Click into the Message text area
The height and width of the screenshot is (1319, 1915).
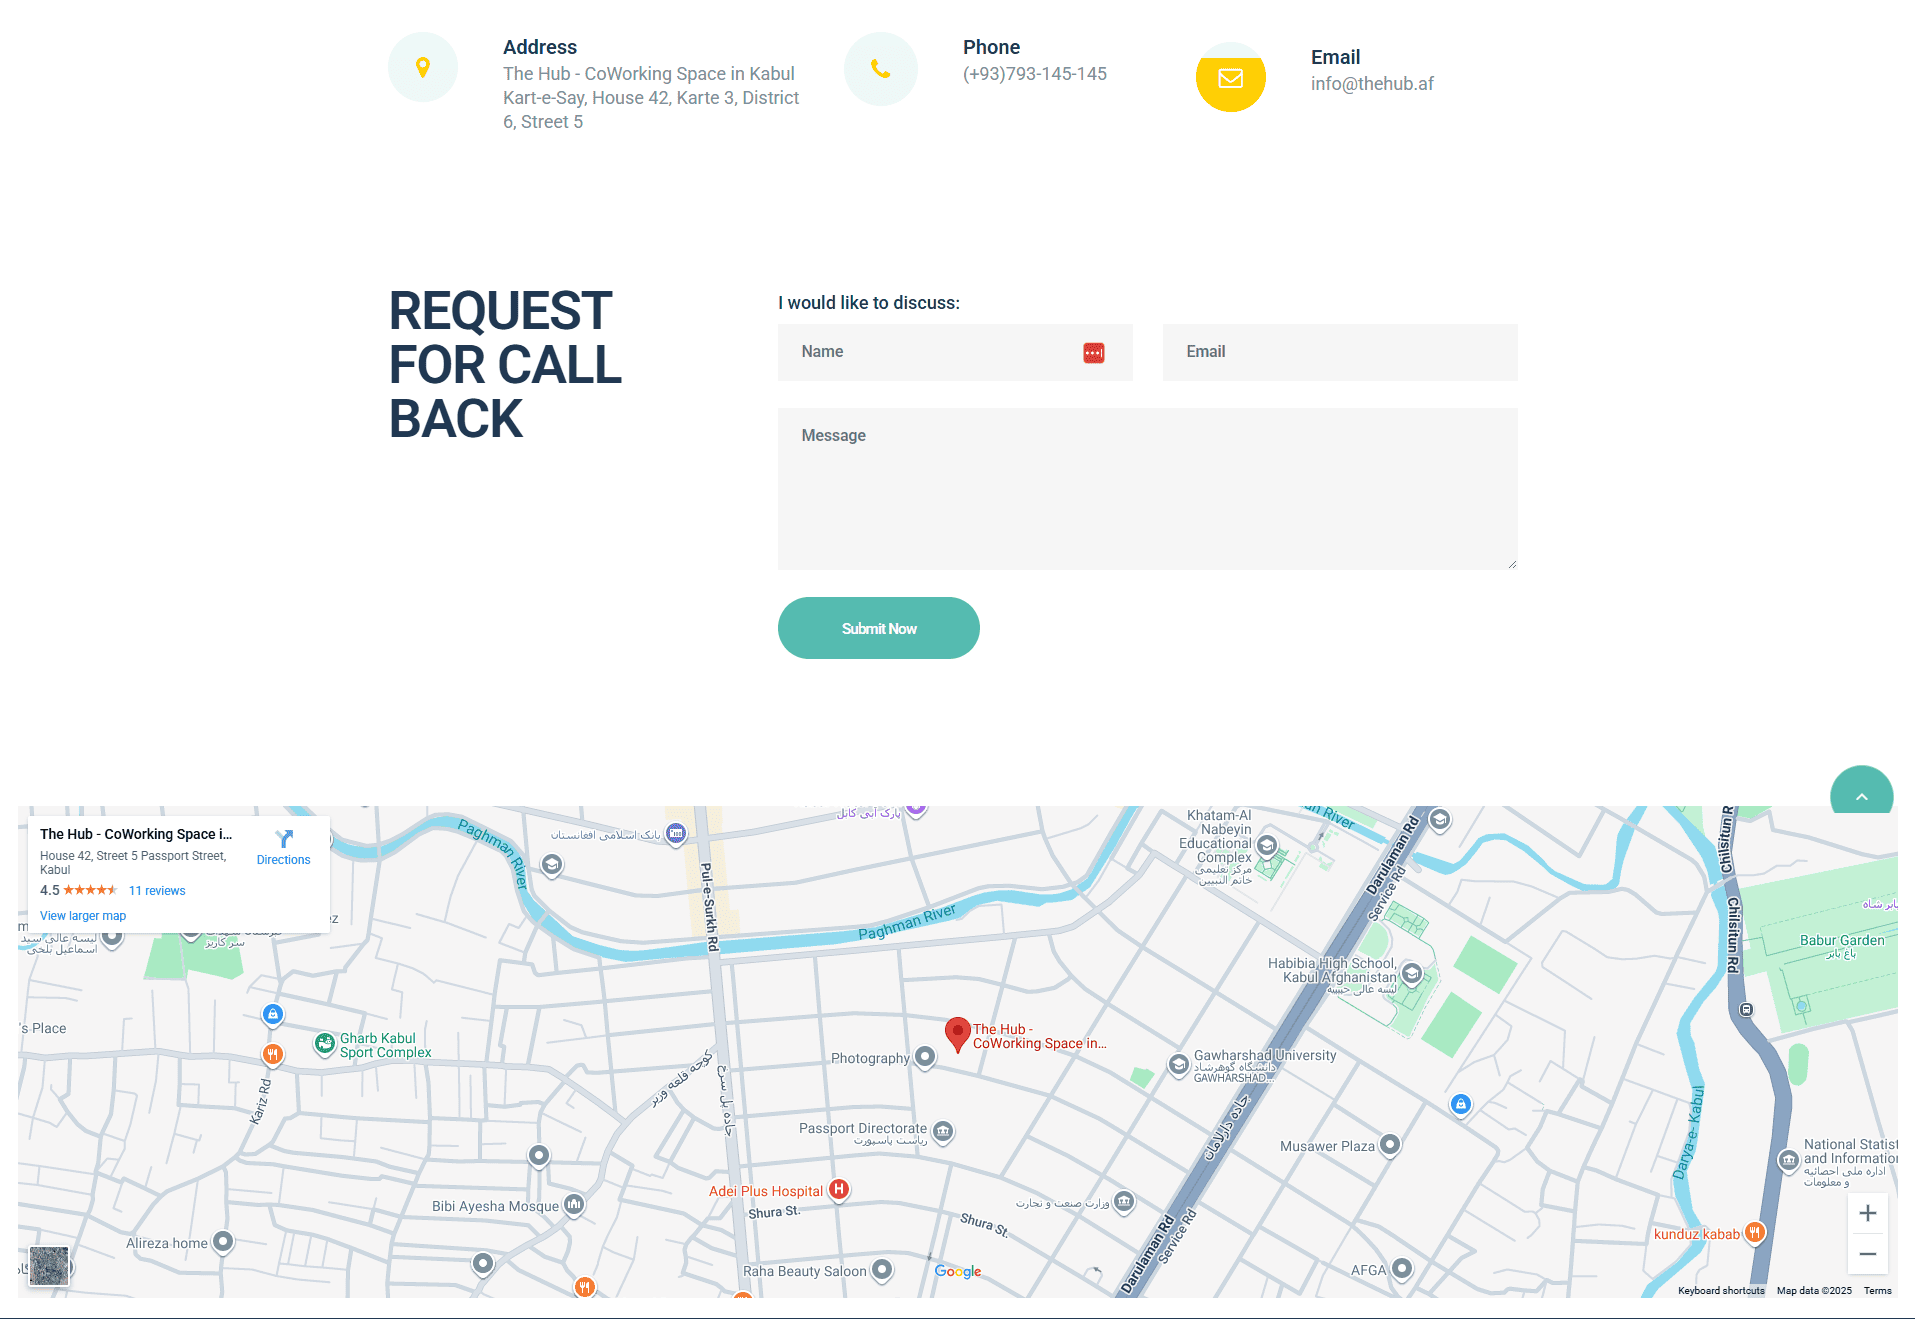pos(1147,489)
